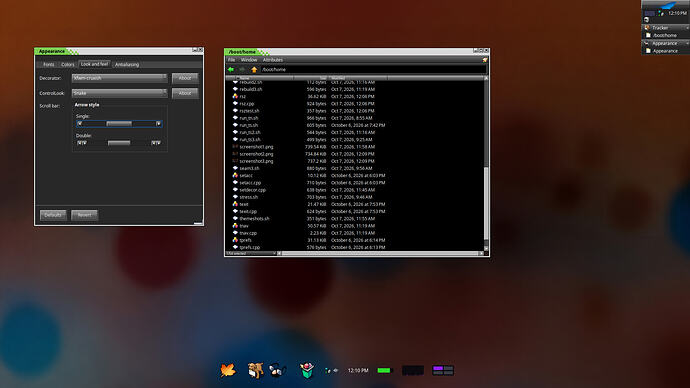Click the horizontal scrollbar in /boot/home window
Viewport: 690px width, 388px height.
point(380,253)
